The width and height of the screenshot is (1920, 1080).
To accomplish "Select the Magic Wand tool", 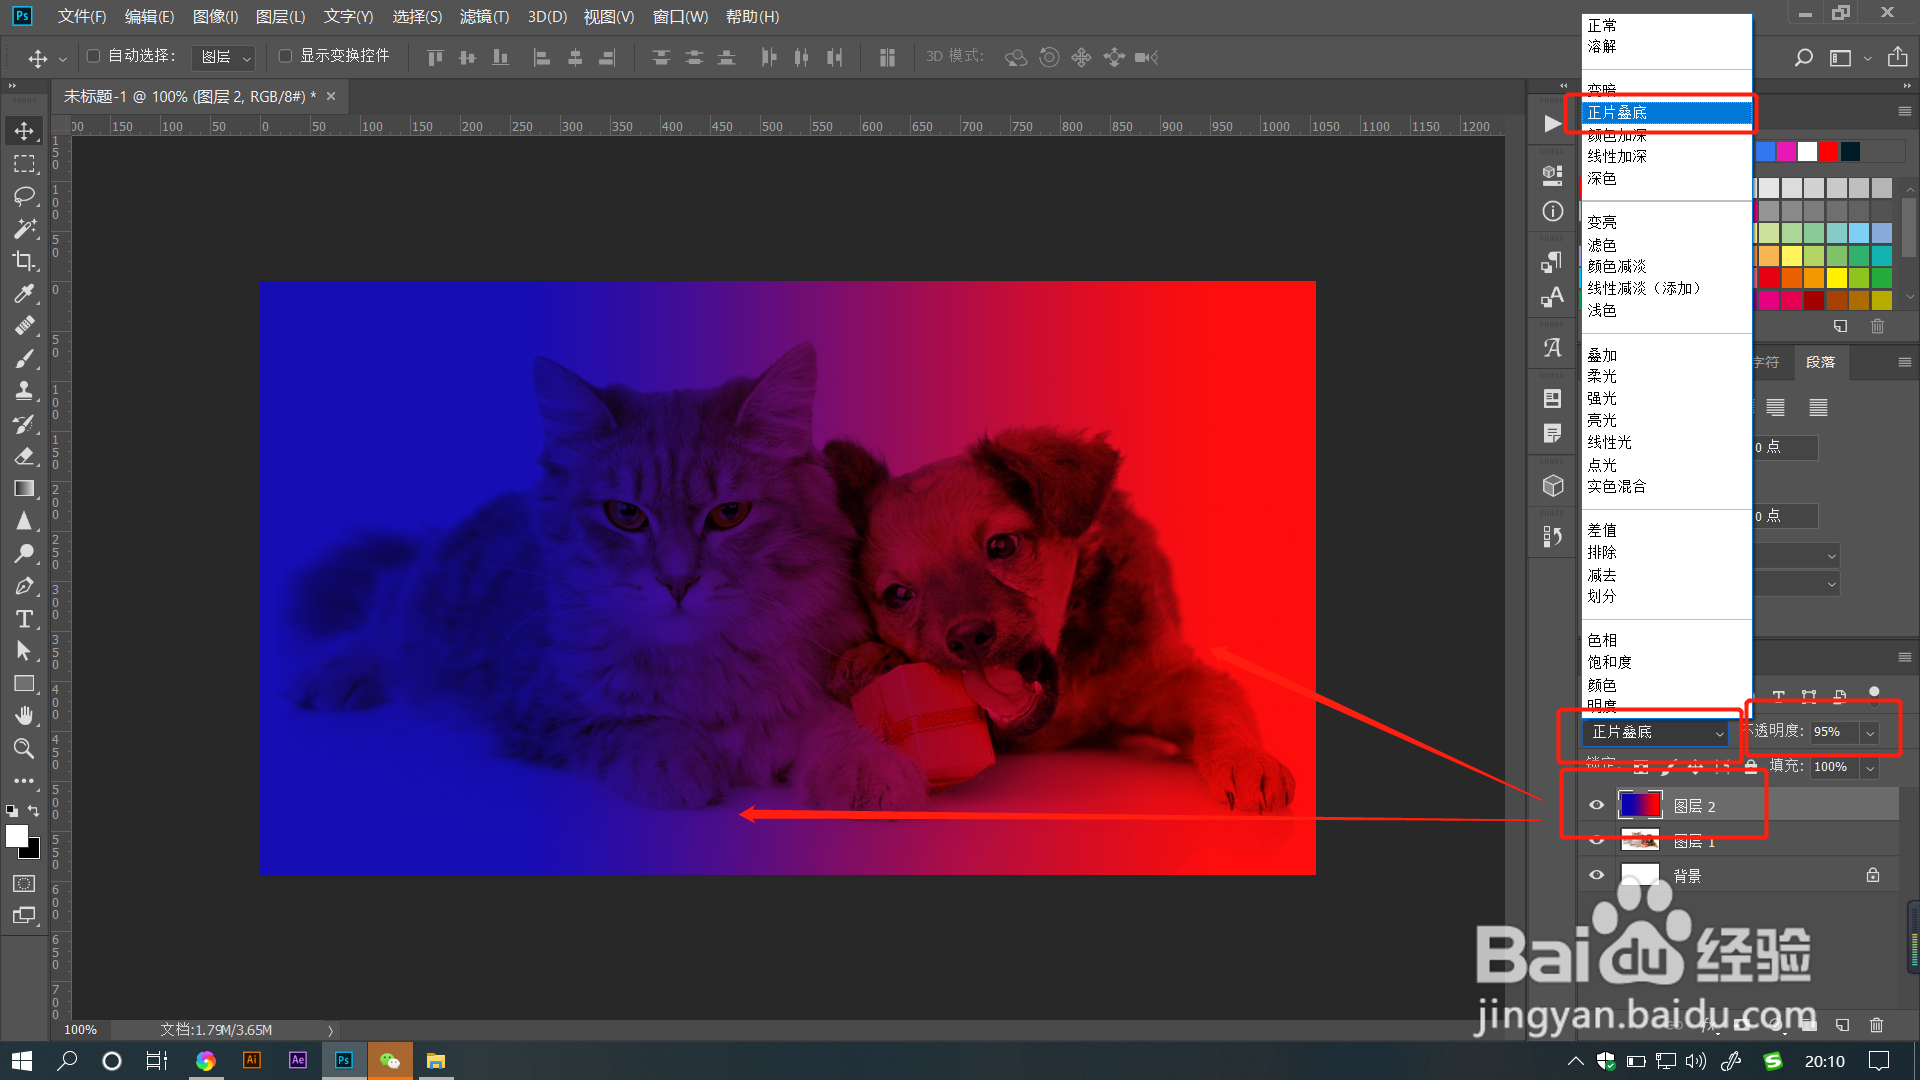I will pos(24,229).
